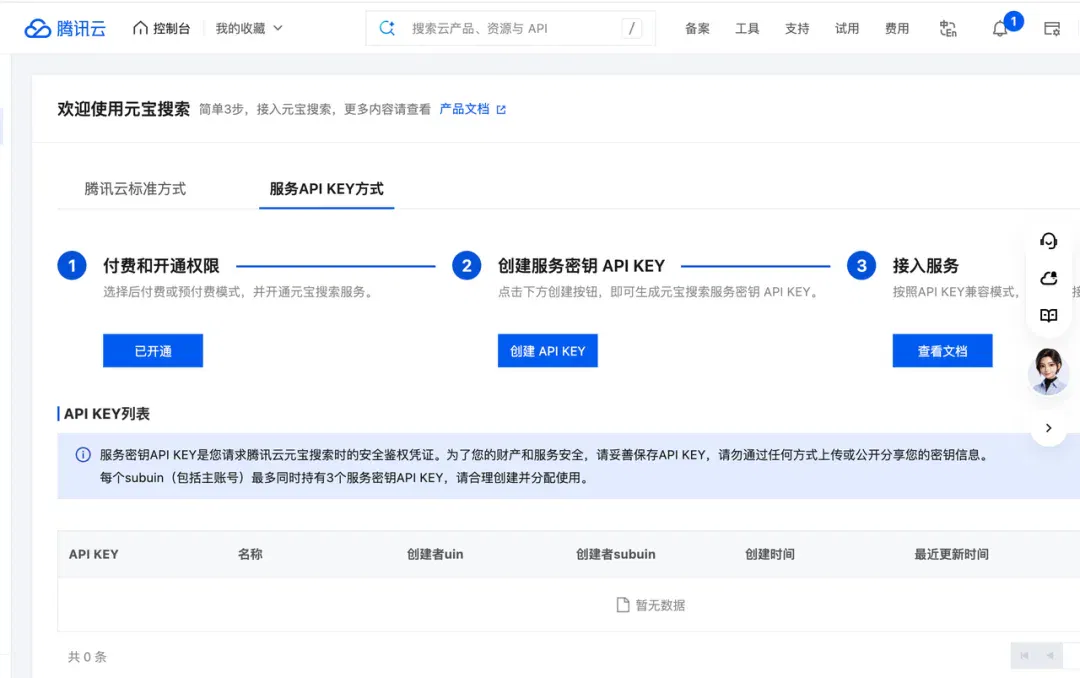
Task: Open the billing panel icon at top right
Action: click(1052, 28)
